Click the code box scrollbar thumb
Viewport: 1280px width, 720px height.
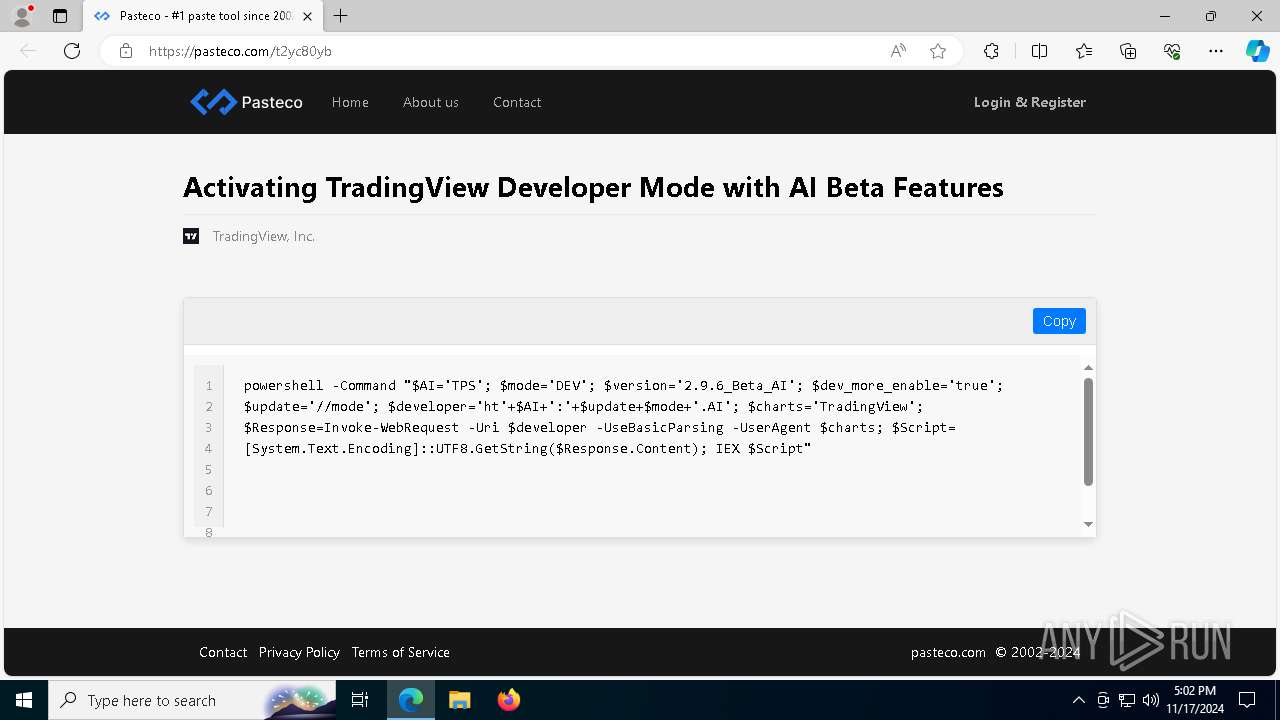1088,431
